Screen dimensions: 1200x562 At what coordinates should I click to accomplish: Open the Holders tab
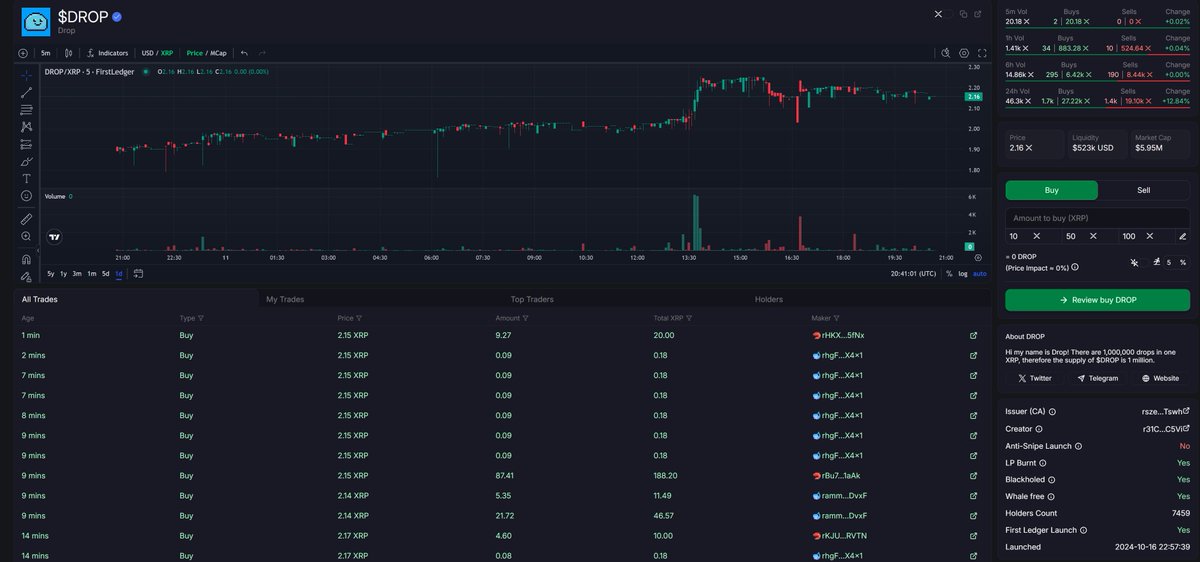(x=769, y=299)
